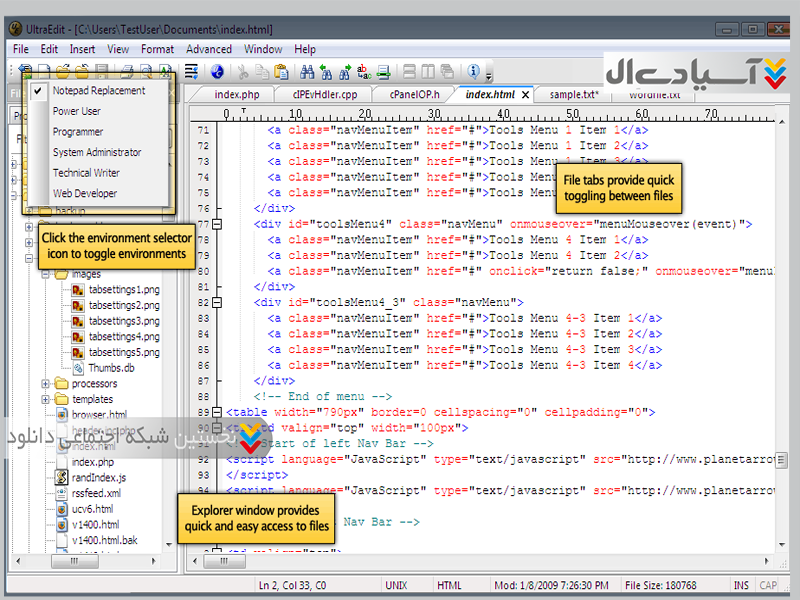Viewport: 800px width, 600px height.
Task: Click the blue help info icon
Action: [475, 71]
